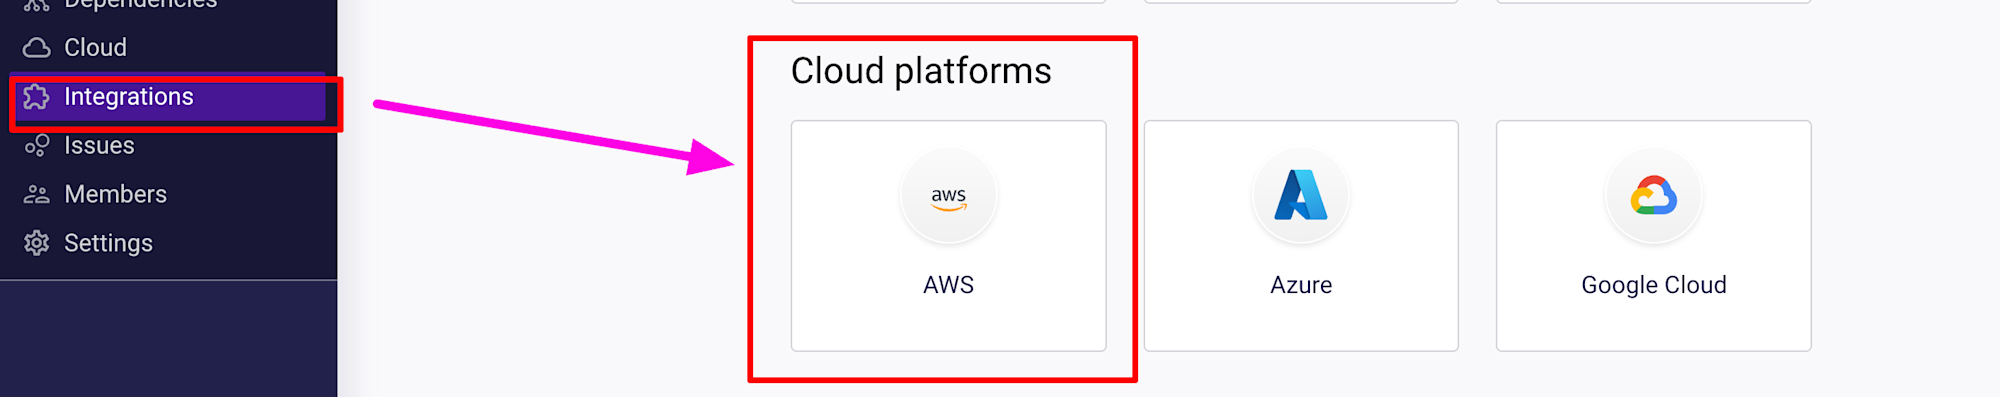Click the Integrations puzzle-piece icon
This screenshot has height=397, width=2000.
pos(37,97)
